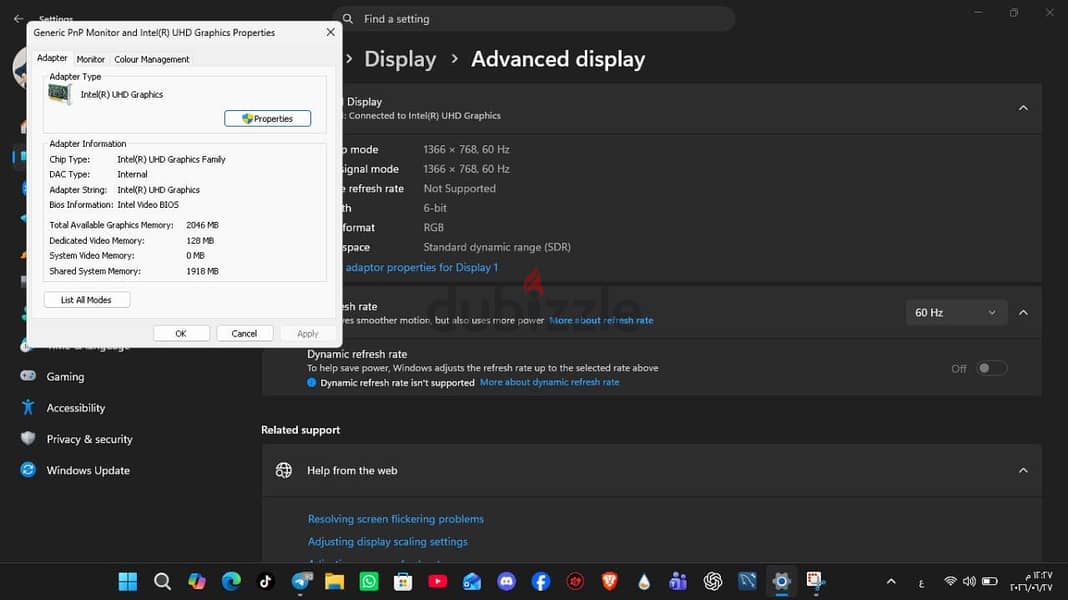Screen dimensions: 1068x600
Task: Open the Mail app from the taskbar
Action: (x=472, y=582)
